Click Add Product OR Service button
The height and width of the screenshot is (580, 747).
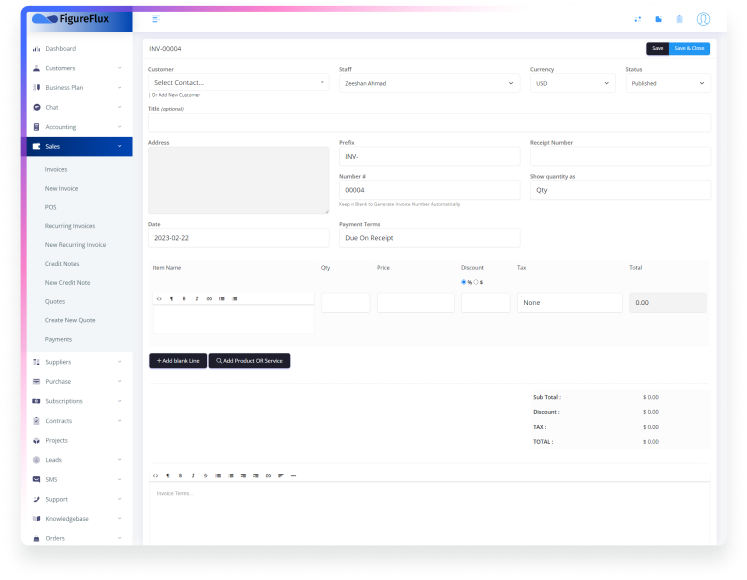[x=250, y=361]
